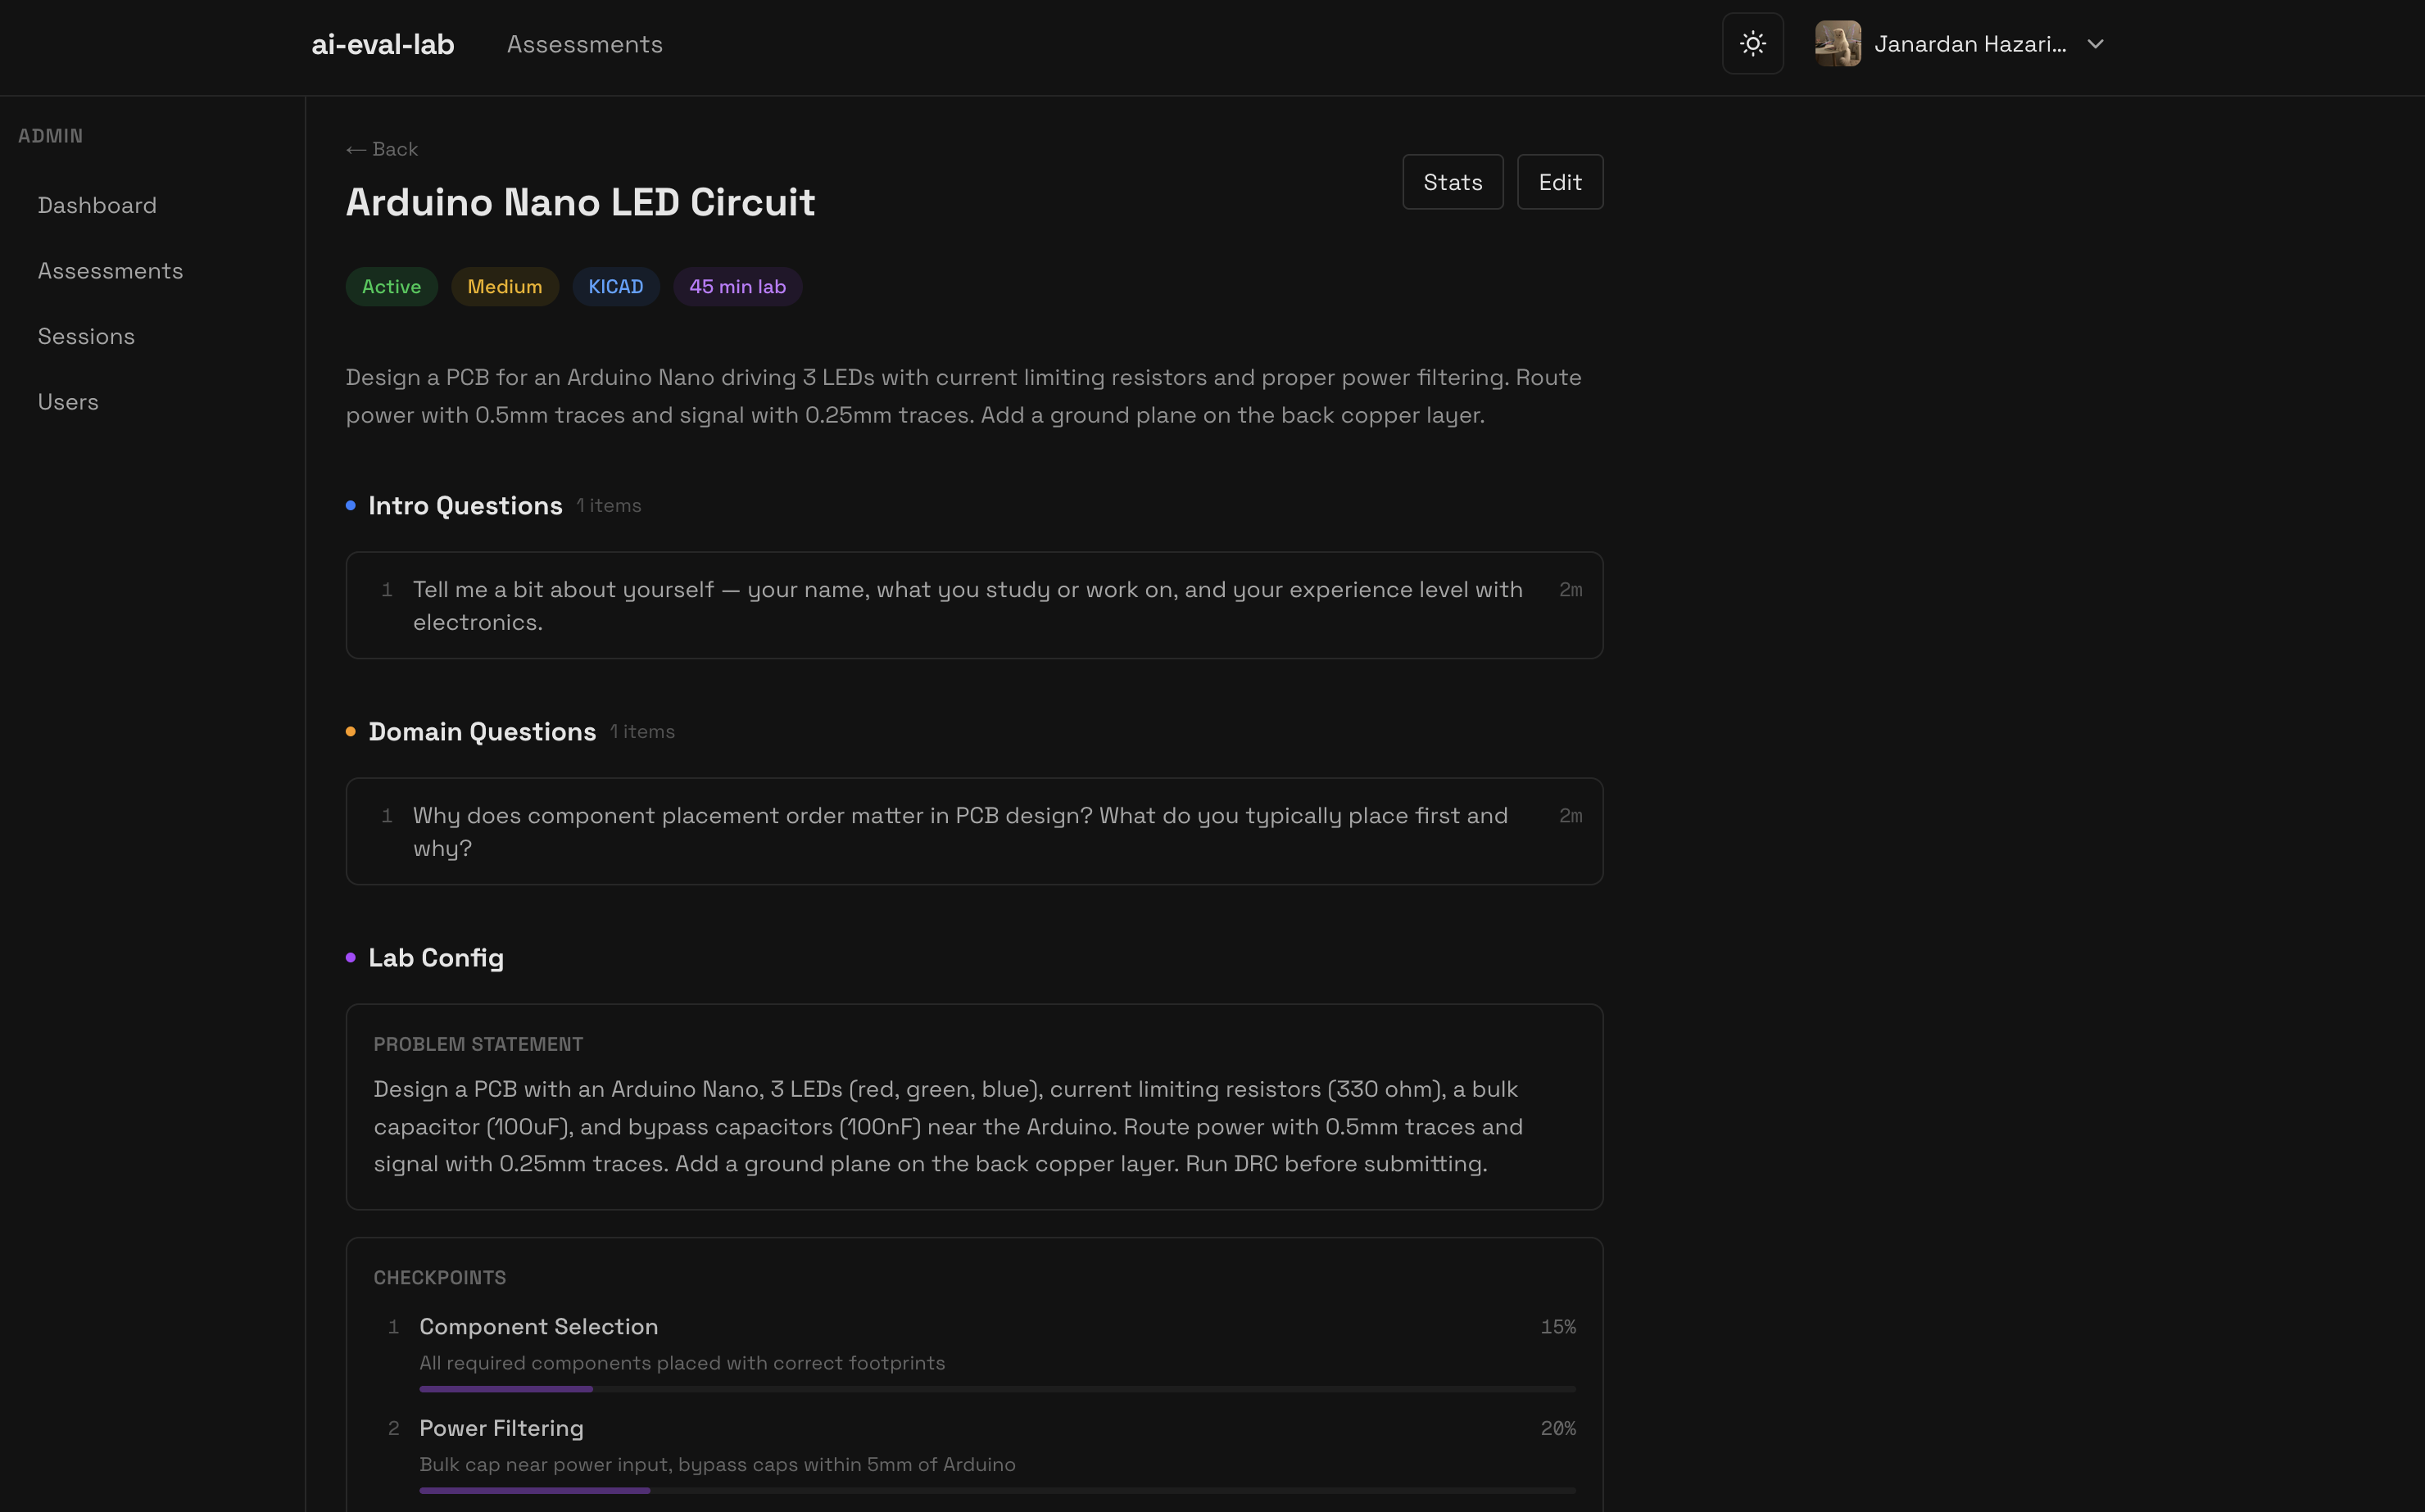Click the Medium difficulty badge
The image size is (2425, 1512).
coord(504,287)
